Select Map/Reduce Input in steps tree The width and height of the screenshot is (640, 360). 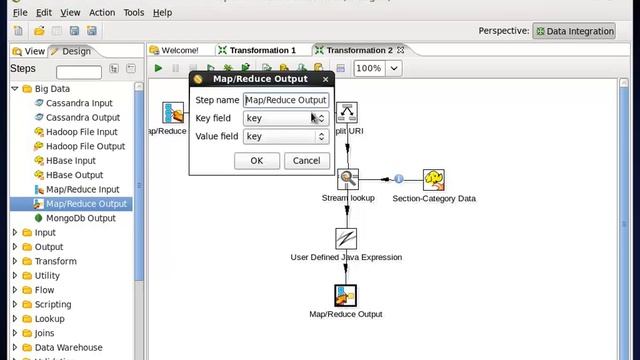pyautogui.click(x=82, y=189)
